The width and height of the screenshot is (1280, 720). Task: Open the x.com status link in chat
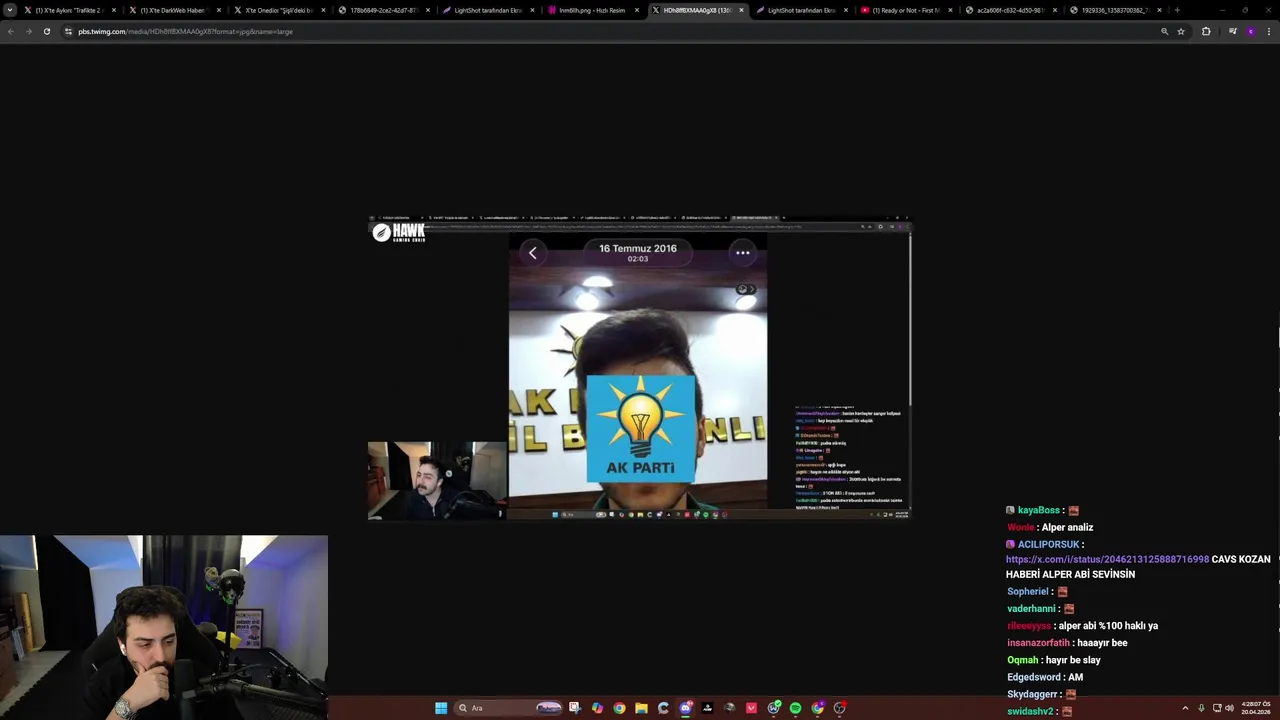1107,559
